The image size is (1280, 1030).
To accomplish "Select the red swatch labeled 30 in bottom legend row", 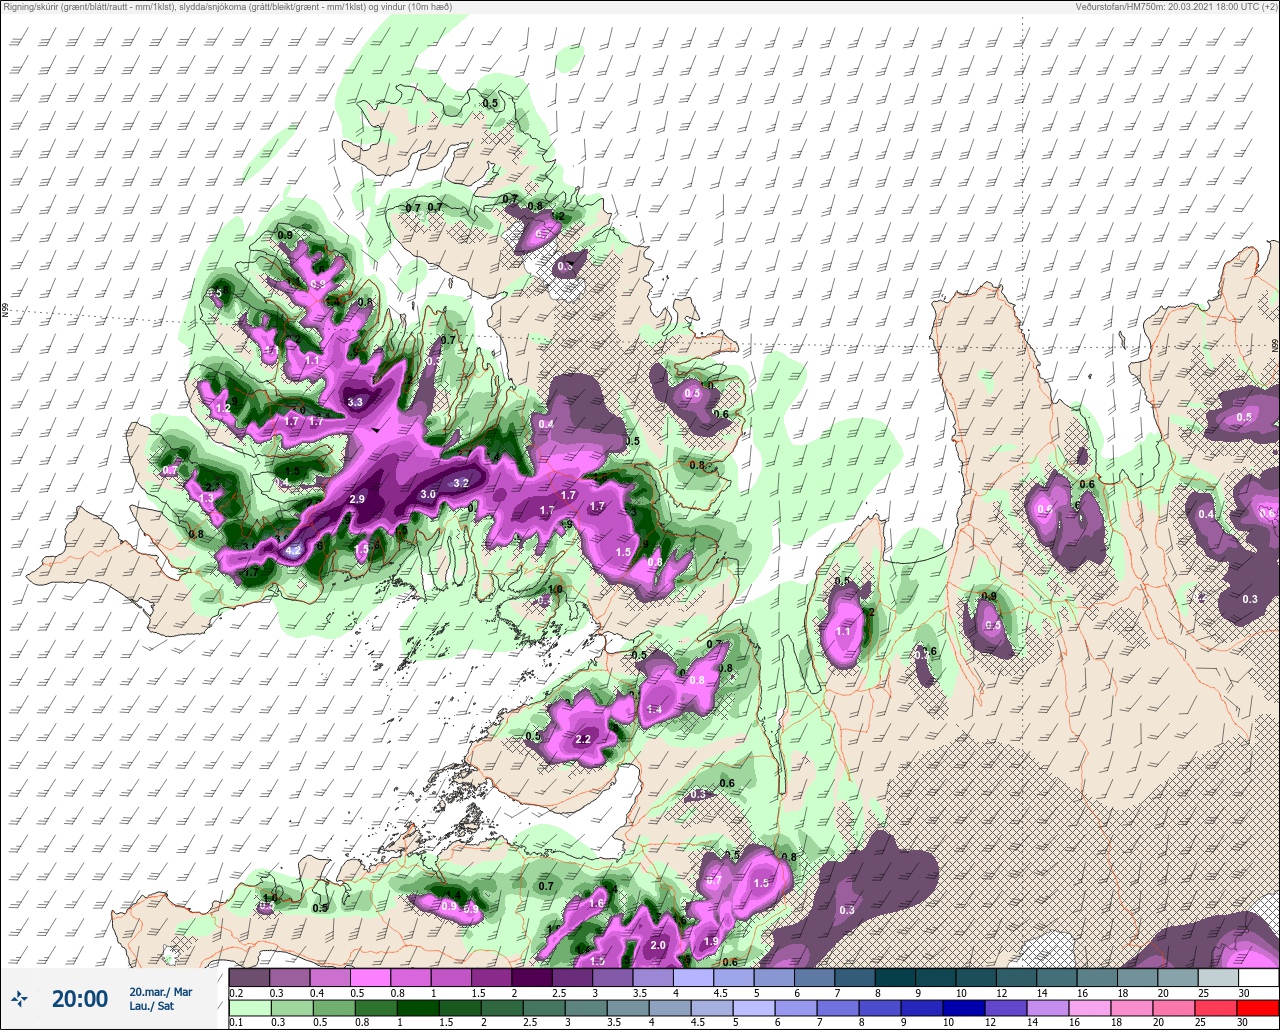I will coord(1258,1008).
